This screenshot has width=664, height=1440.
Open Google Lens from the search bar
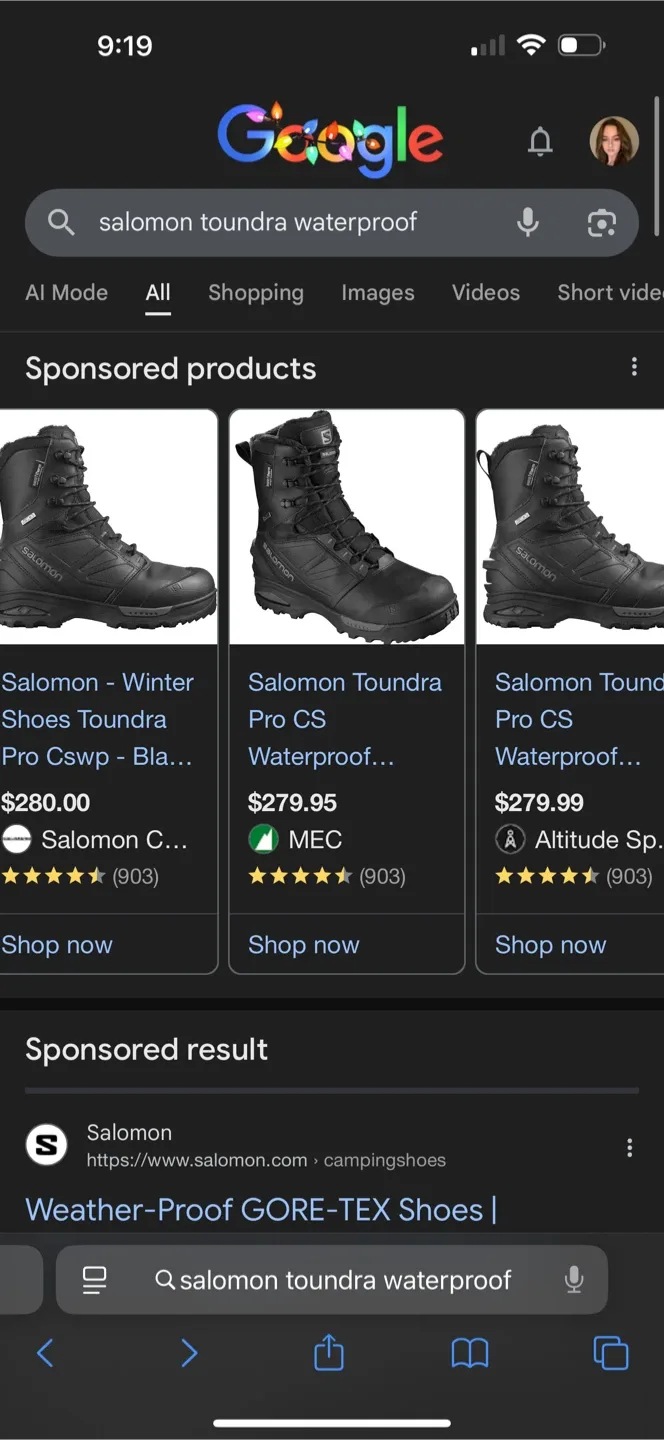(602, 222)
